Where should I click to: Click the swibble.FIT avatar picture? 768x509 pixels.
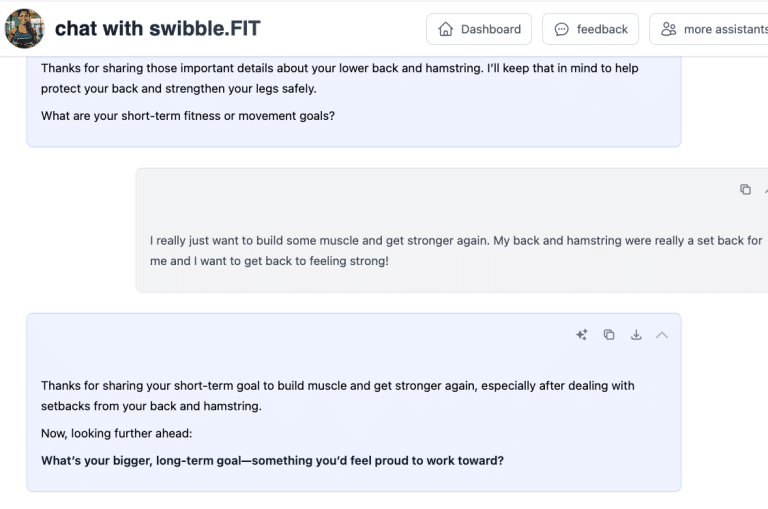pos(24,28)
